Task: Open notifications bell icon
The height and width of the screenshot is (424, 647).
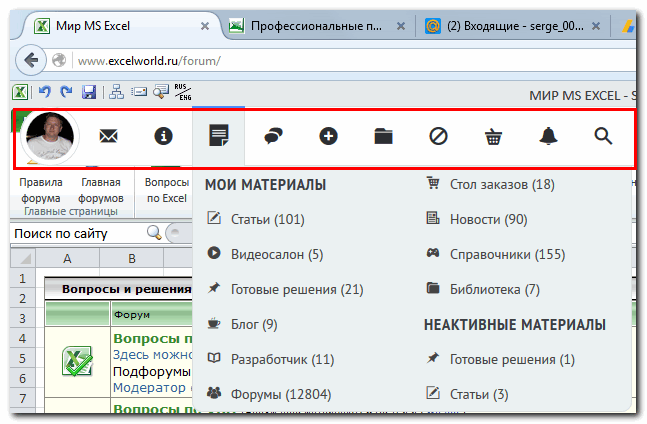Action: coord(548,136)
